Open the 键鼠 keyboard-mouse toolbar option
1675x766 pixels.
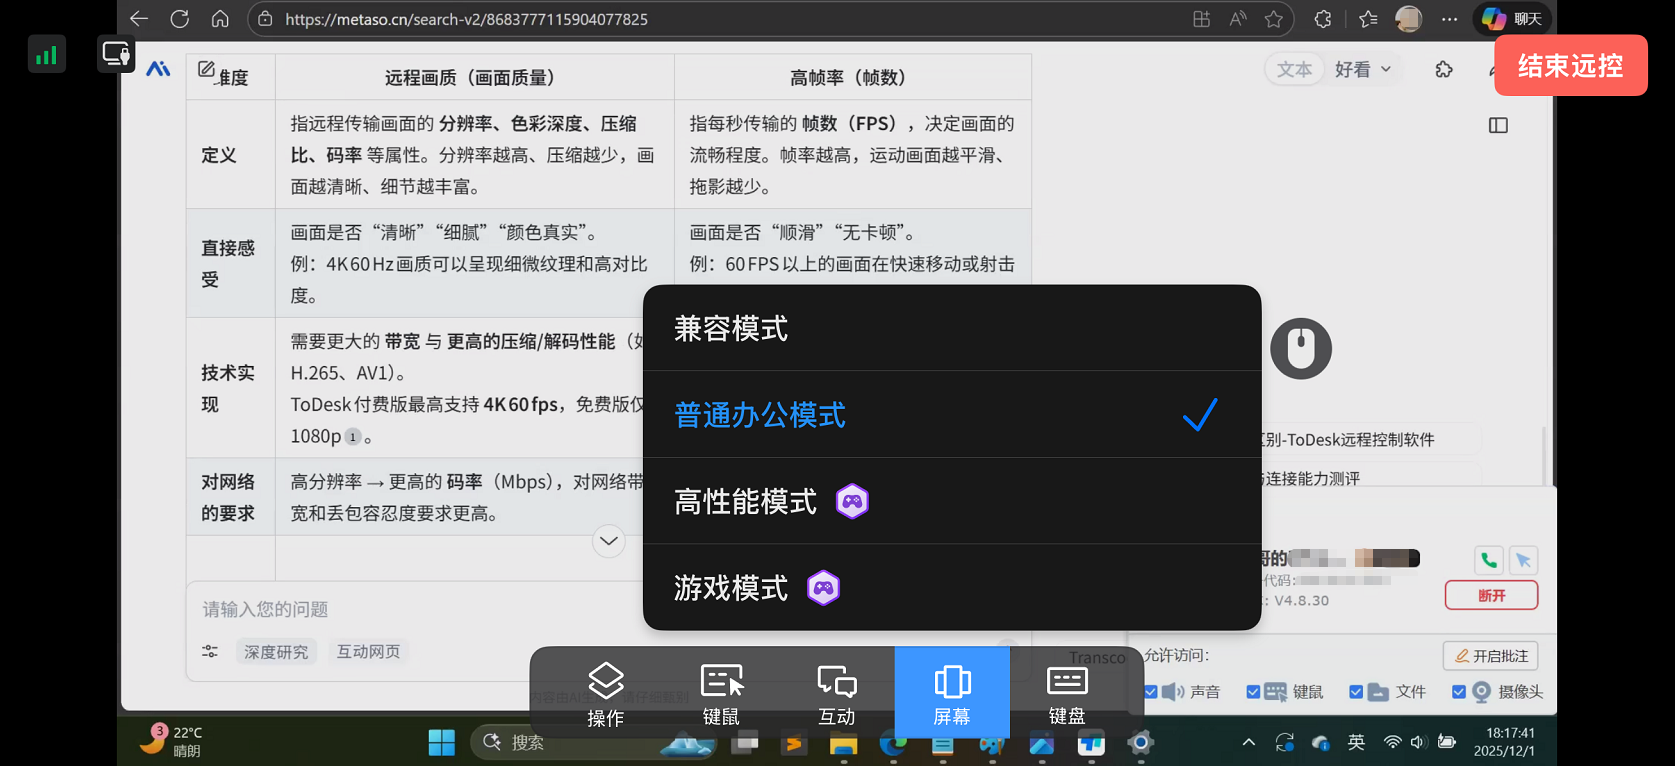[x=721, y=693]
